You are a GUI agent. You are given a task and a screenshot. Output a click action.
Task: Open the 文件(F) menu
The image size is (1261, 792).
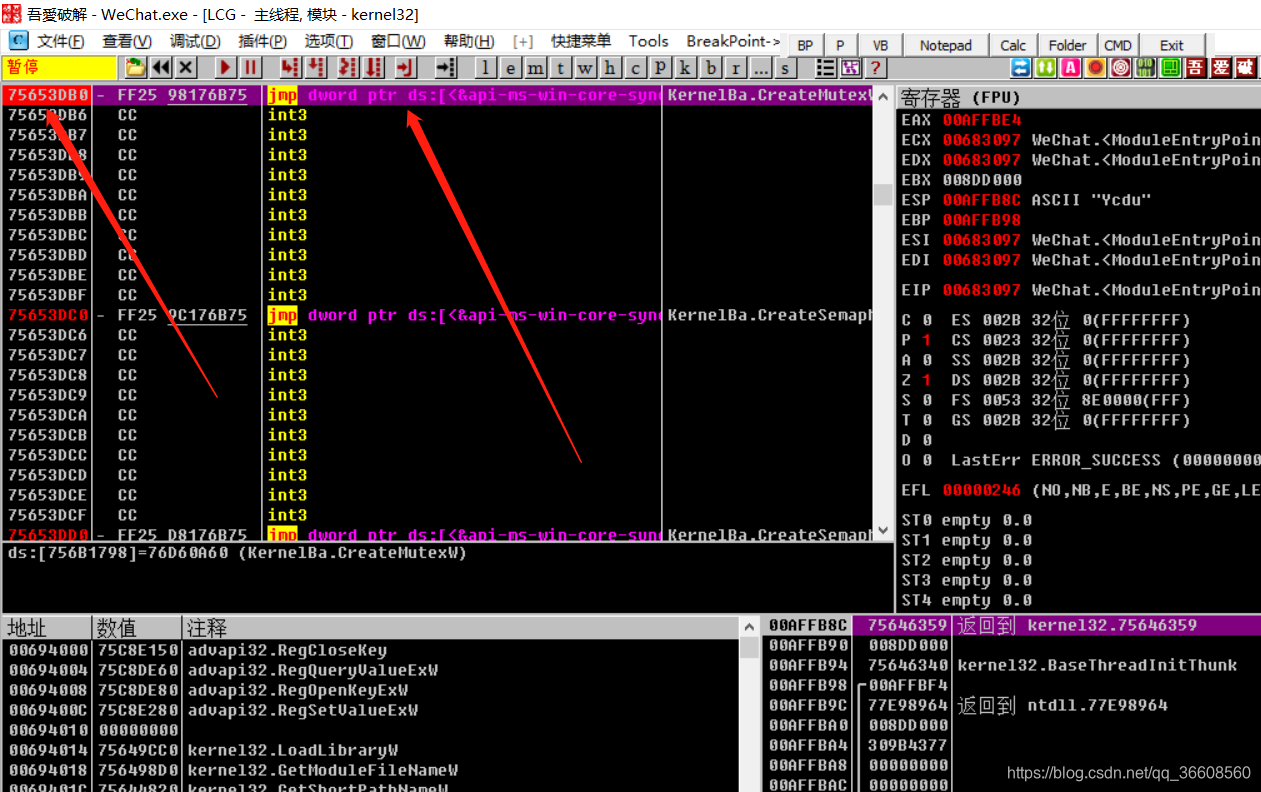point(61,41)
